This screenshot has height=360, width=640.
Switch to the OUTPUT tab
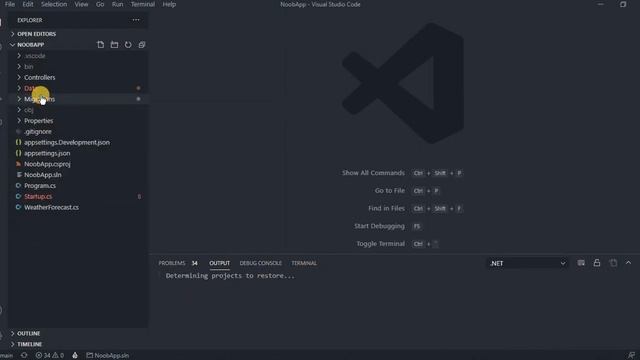coord(220,263)
